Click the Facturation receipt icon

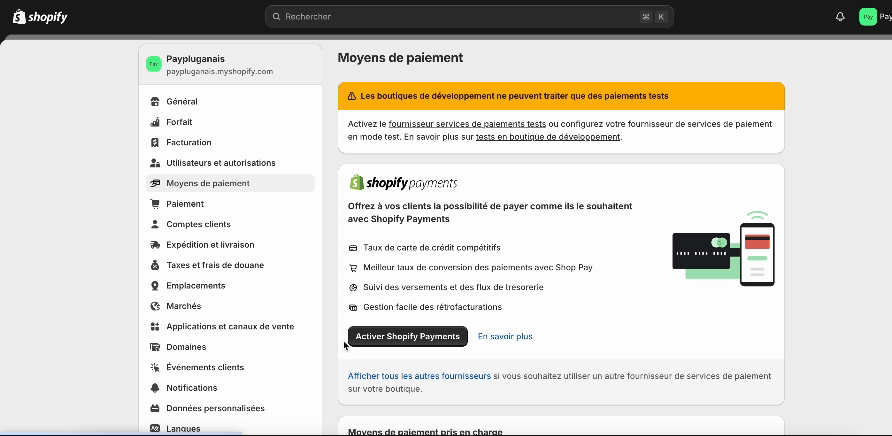pos(154,142)
